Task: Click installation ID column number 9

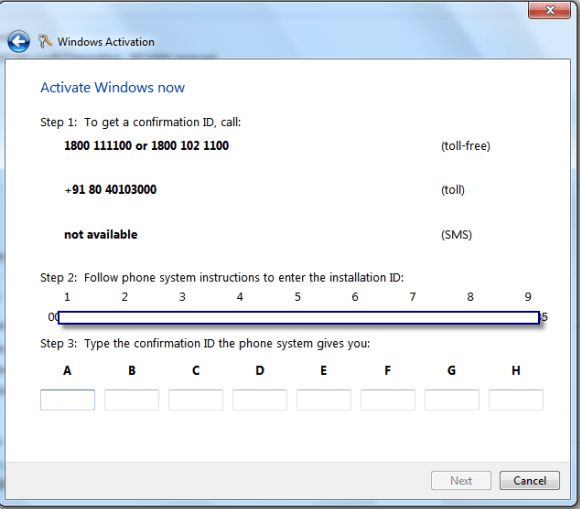Action: [528, 297]
